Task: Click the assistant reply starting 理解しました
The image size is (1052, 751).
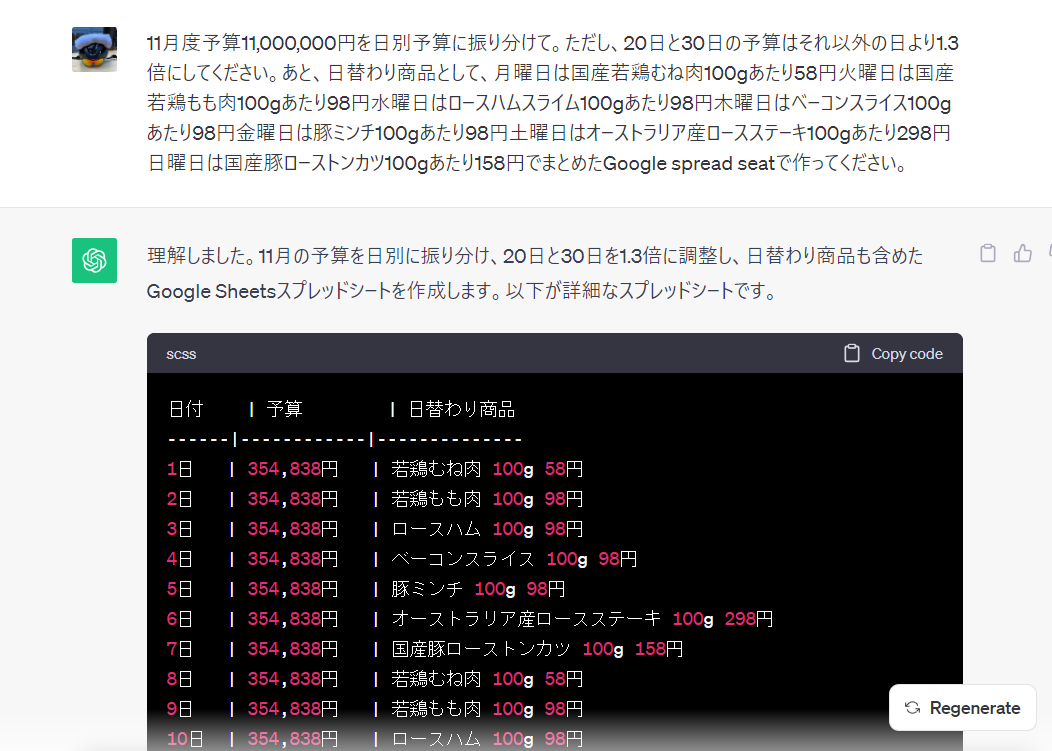Action: tap(535, 273)
